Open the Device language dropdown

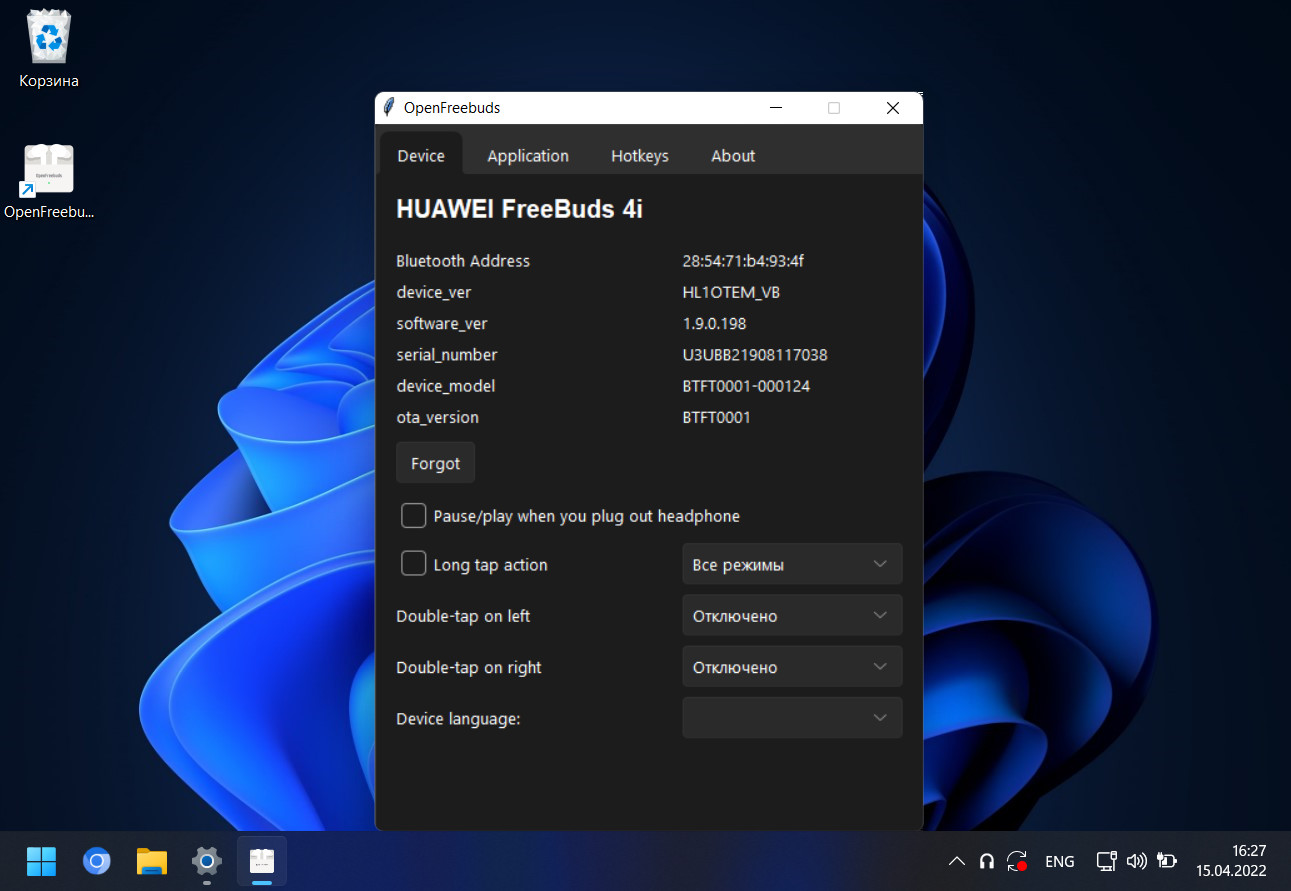[792, 718]
